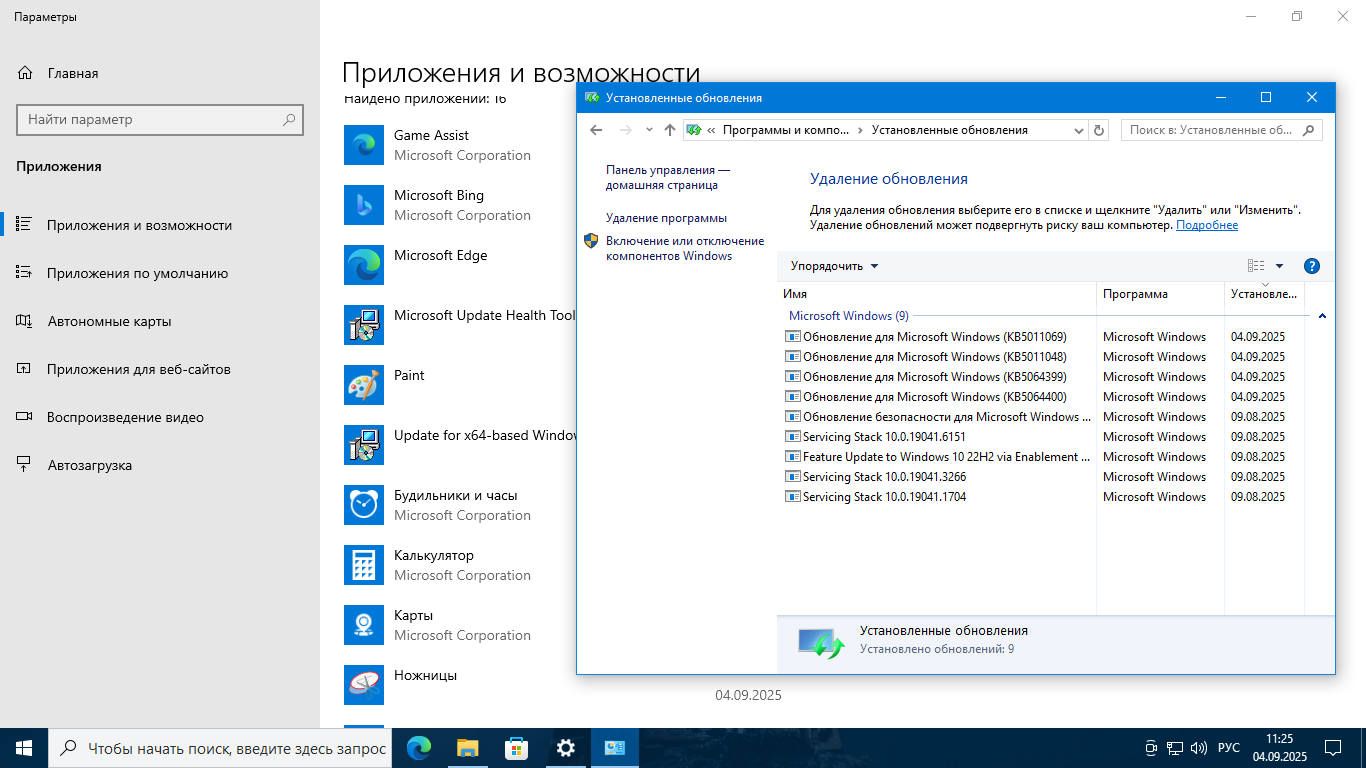Refresh the Установленные обновления list
The width and height of the screenshot is (1366, 768).
[1100, 130]
